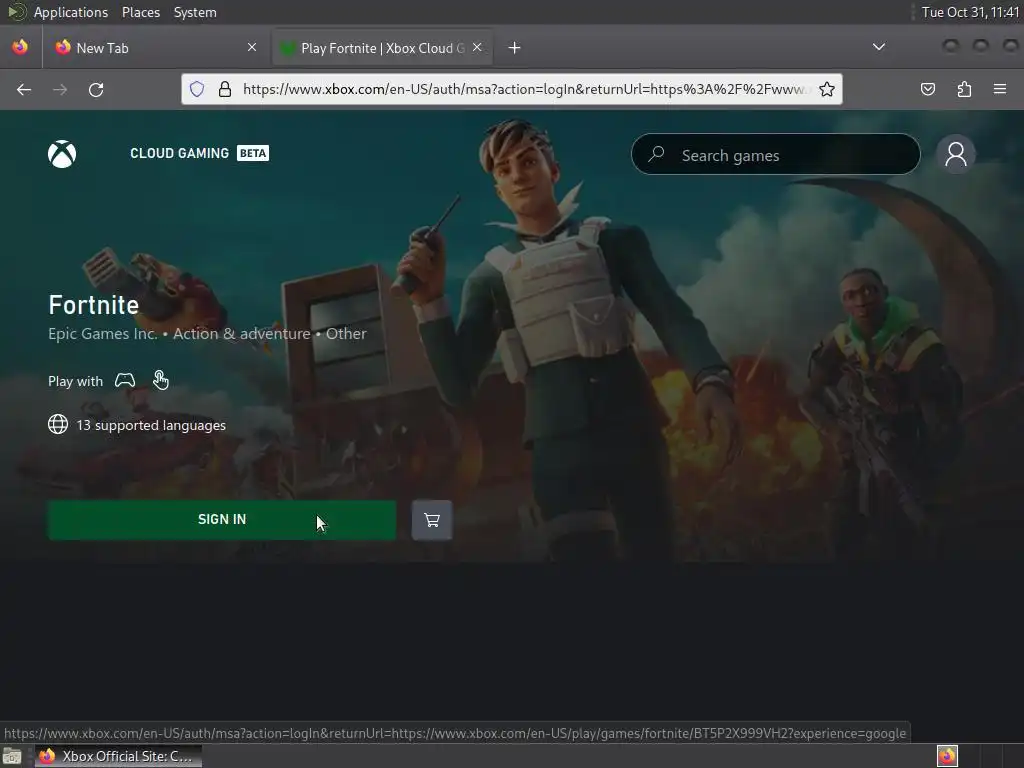Click the Xbox Official Site taskbar button
The image size is (1024, 768).
coord(118,756)
